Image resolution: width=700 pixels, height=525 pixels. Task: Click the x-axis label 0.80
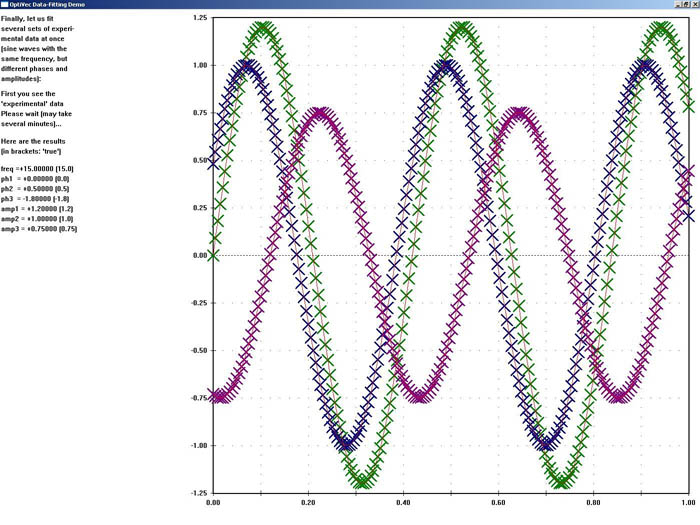pos(593,503)
